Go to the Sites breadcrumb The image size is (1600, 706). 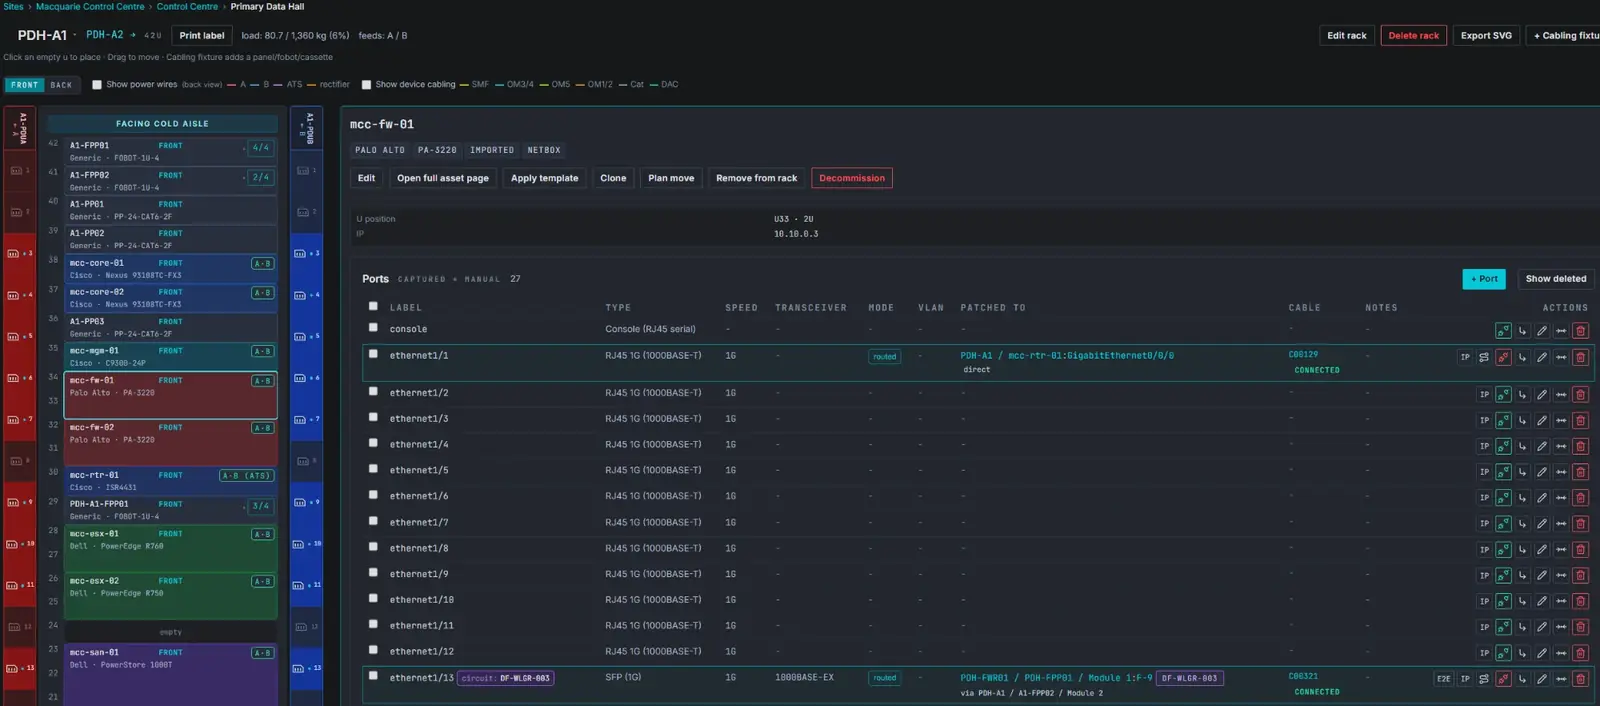[13, 7]
